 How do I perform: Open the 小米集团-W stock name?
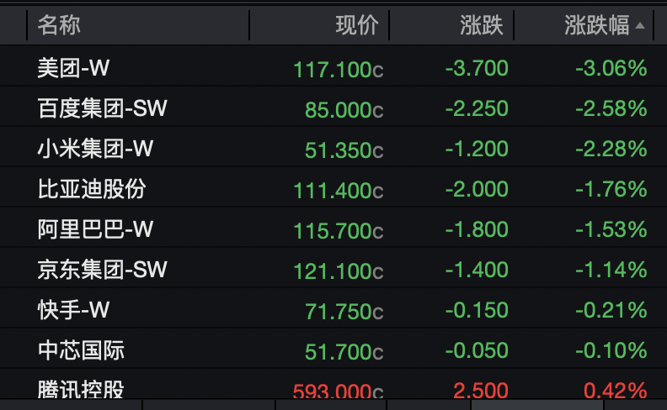(95, 149)
